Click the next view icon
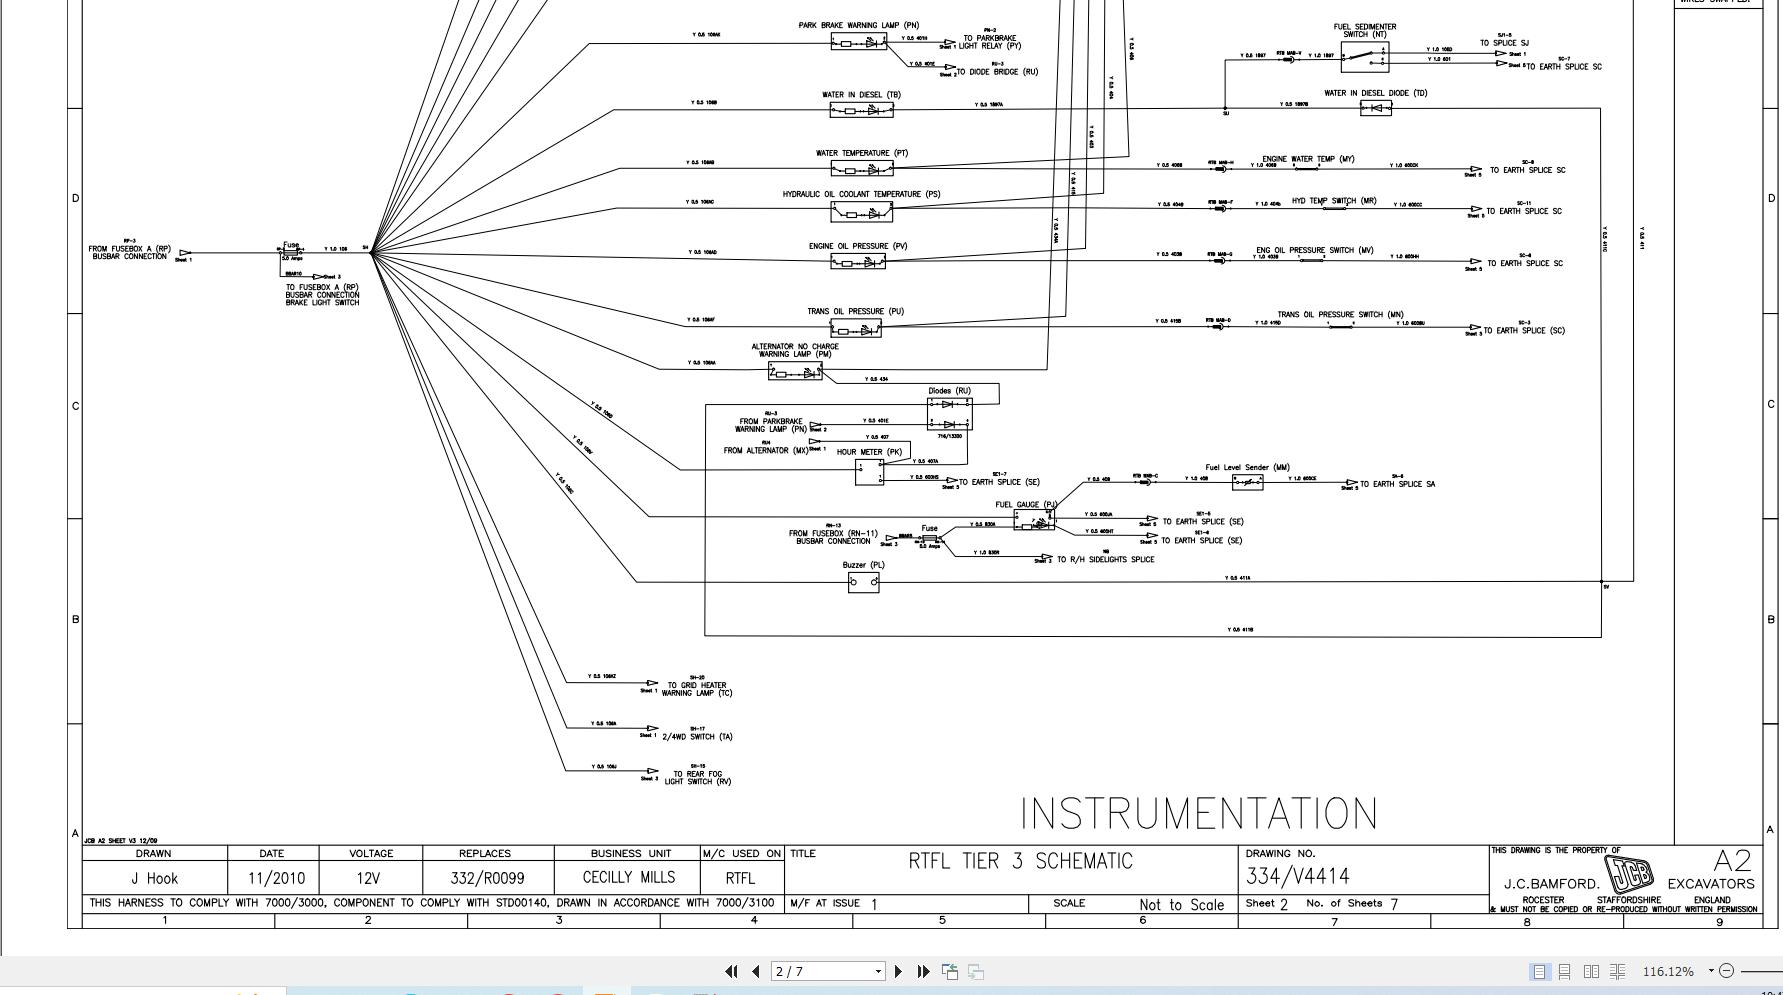Screen dimensions: 1783x995 973,970
